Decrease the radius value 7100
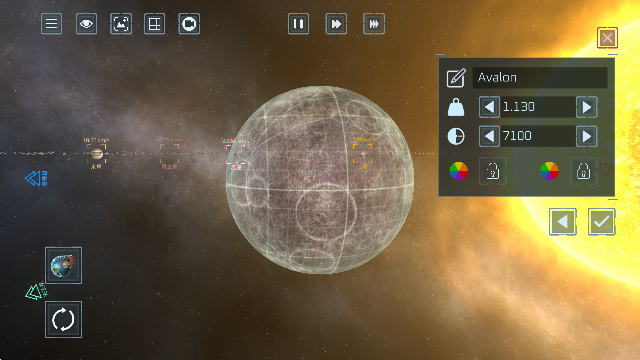 (489, 136)
